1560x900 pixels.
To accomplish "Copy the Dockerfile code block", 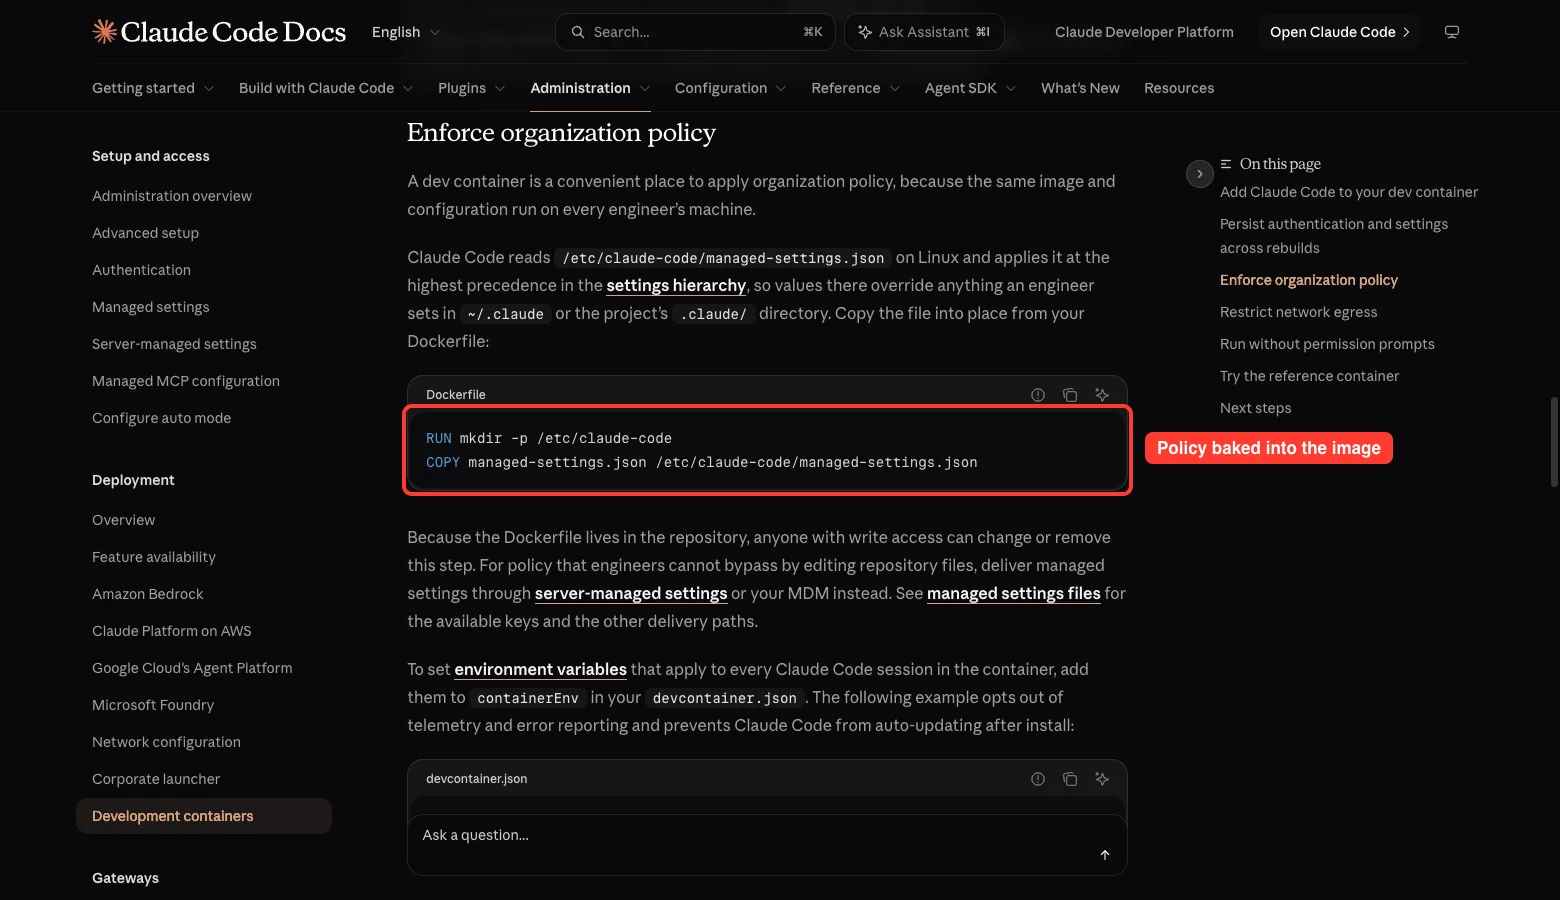I will pyautogui.click(x=1070, y=395).
